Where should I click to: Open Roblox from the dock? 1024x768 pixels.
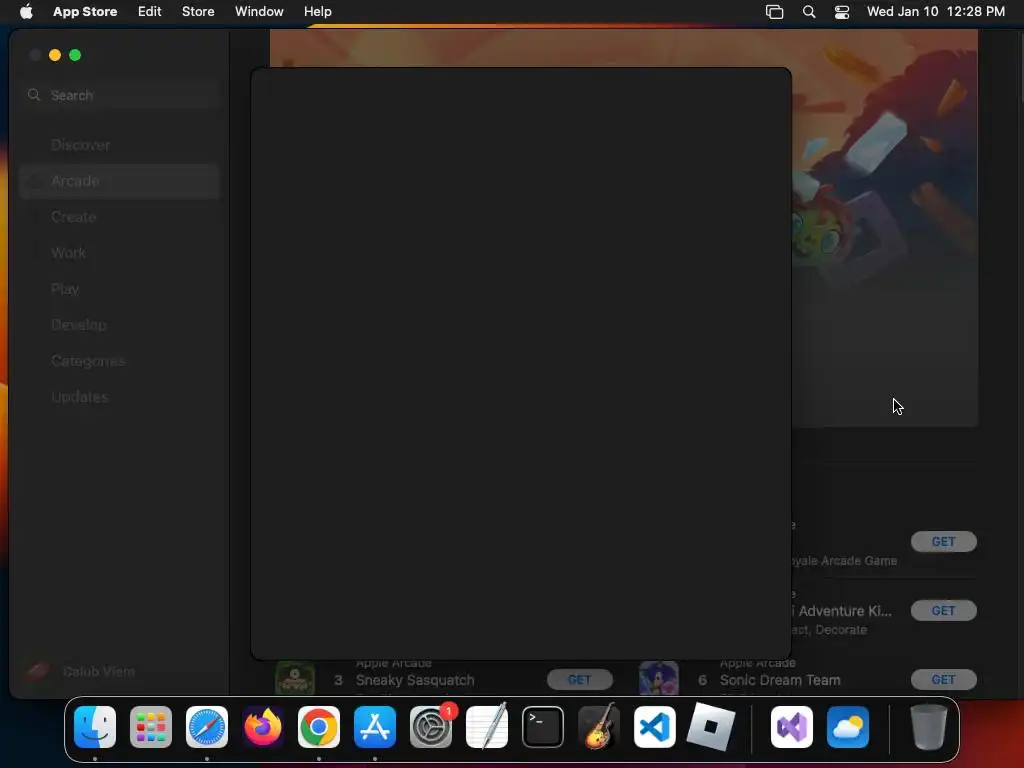click(x=711, y=727)
